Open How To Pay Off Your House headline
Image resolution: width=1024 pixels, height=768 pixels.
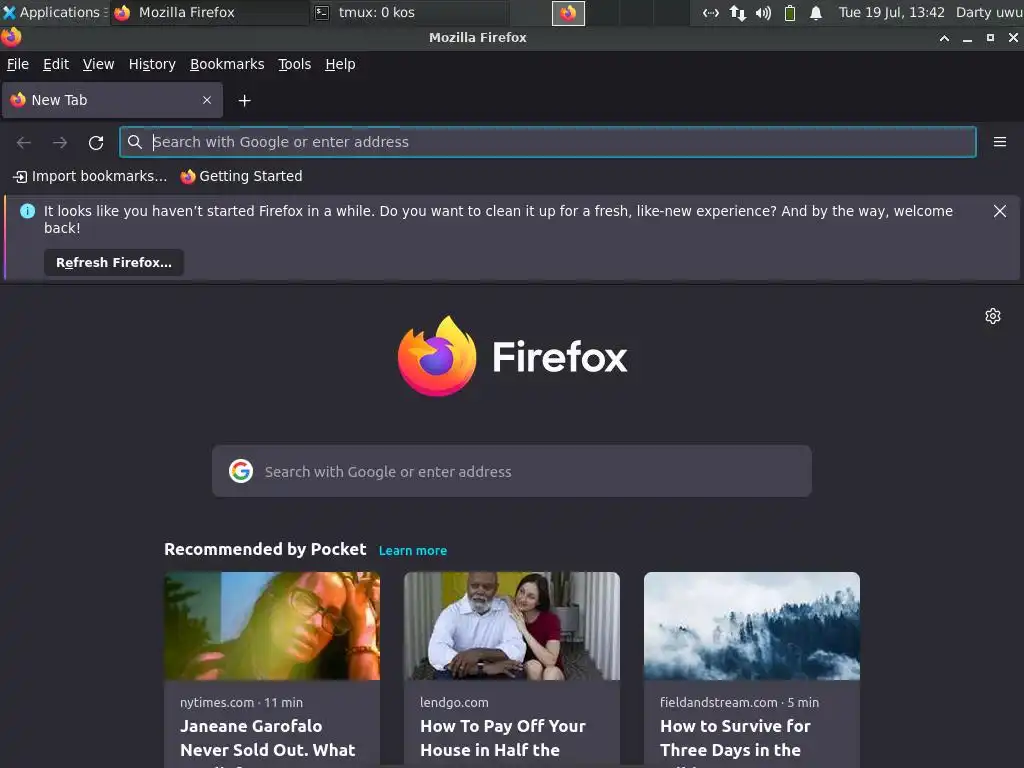point(503,739)
